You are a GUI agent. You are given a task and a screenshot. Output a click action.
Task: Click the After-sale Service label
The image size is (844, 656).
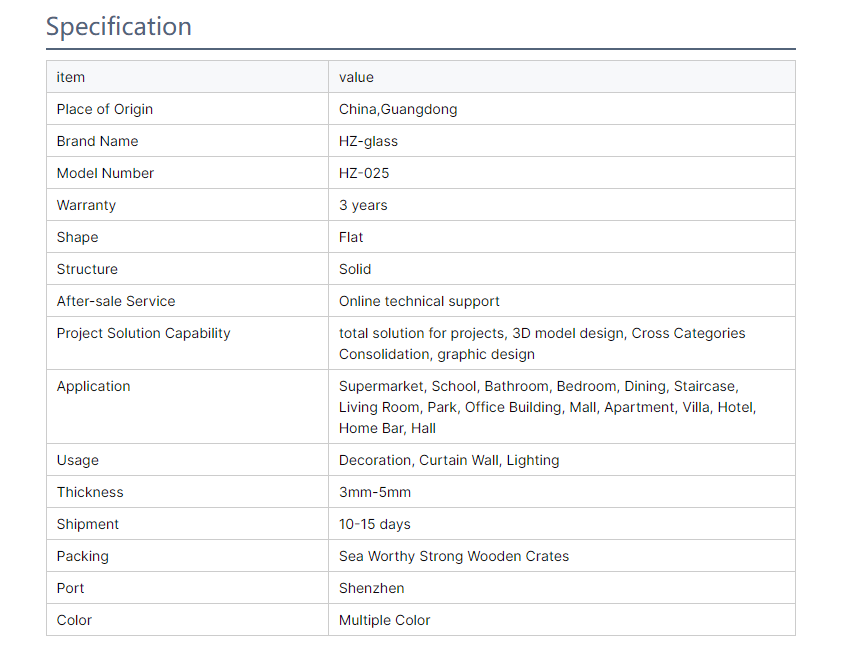point(116,301)
